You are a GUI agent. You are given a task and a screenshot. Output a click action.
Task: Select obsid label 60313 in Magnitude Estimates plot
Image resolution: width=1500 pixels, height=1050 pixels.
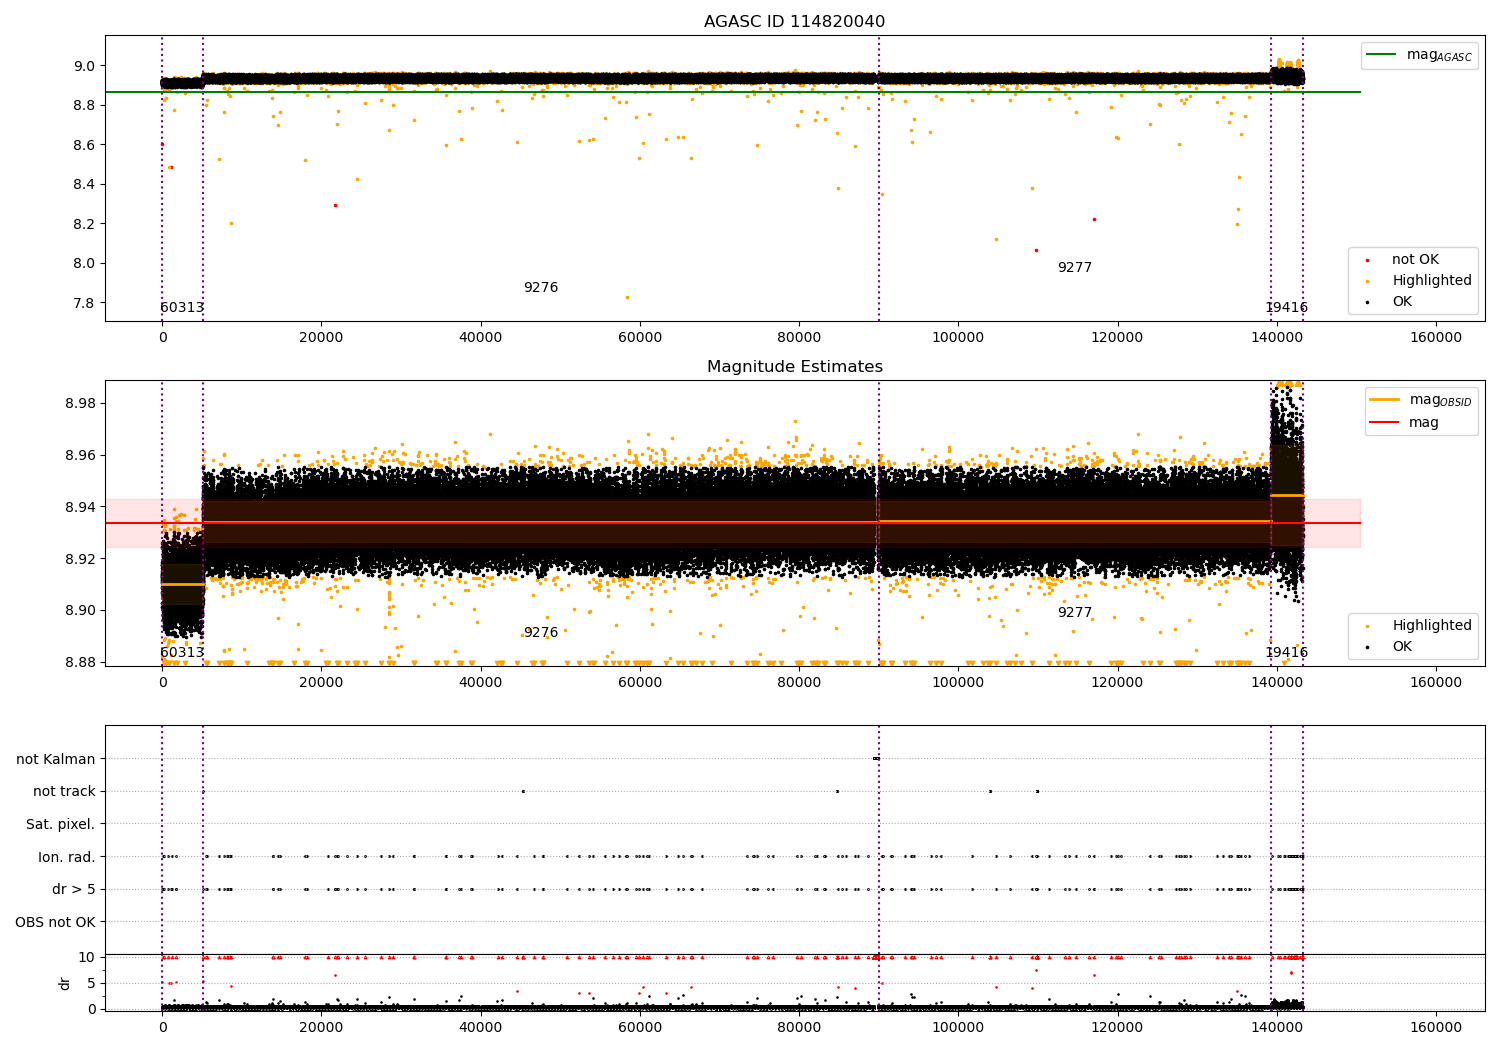182,653
